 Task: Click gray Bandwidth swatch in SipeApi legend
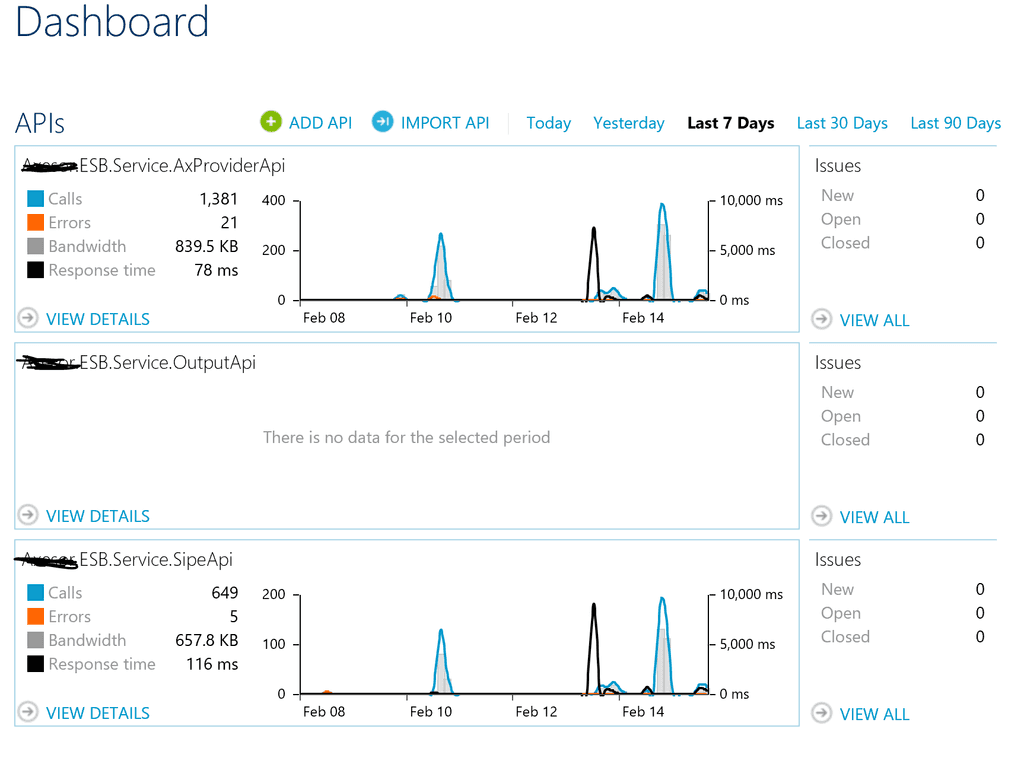tap(35, 640)
